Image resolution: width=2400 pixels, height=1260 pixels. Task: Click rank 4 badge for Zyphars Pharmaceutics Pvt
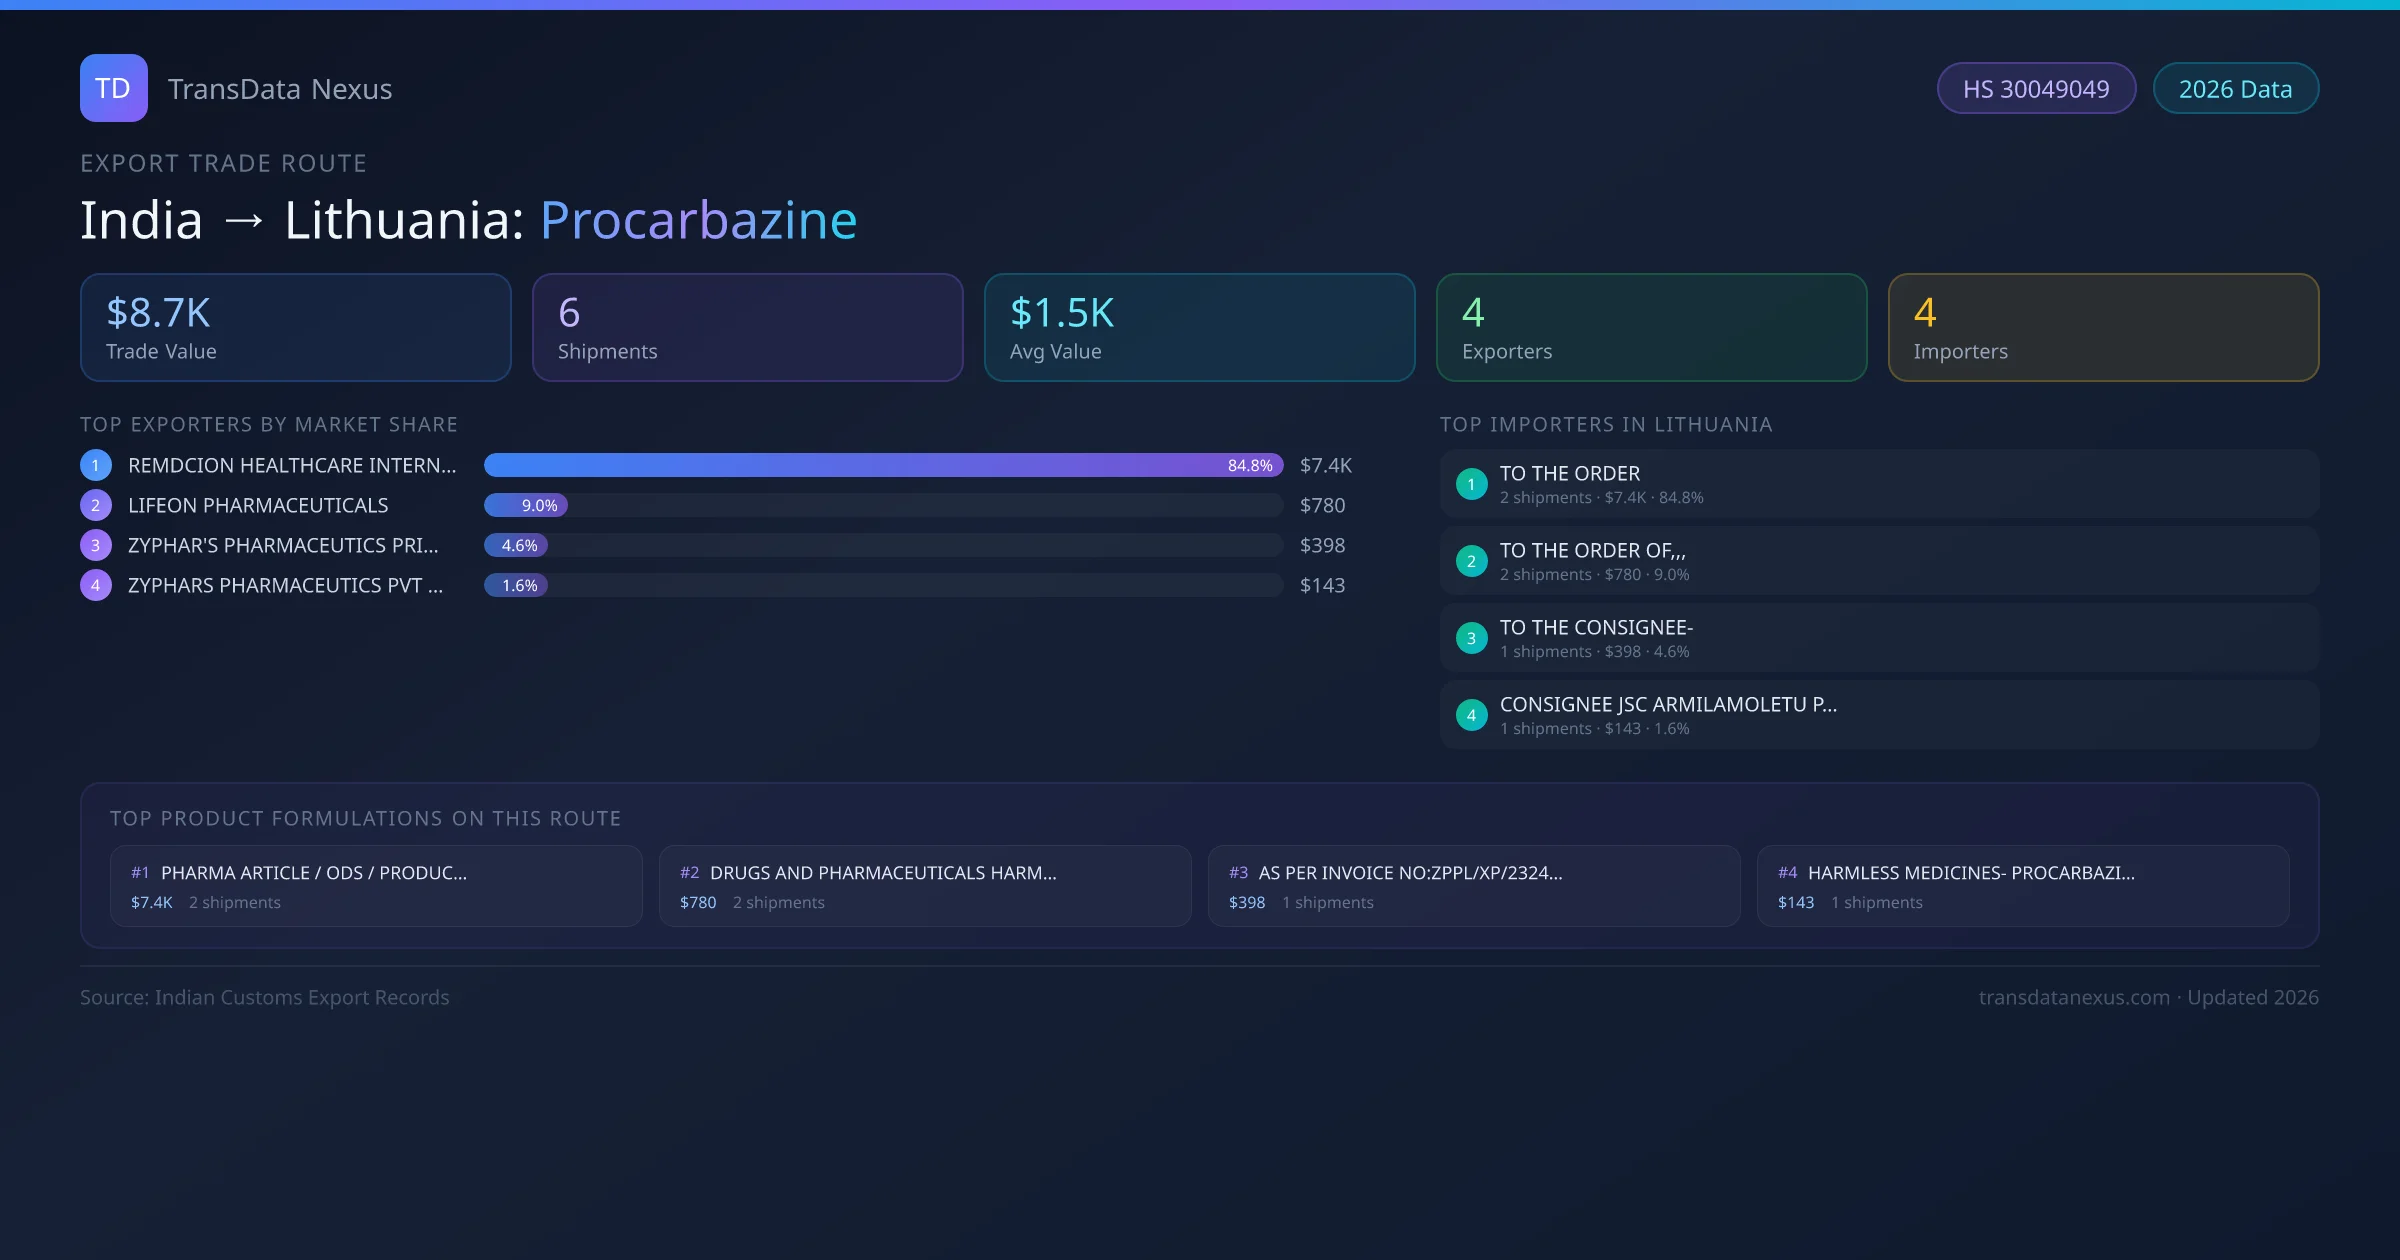coord(96,585)
